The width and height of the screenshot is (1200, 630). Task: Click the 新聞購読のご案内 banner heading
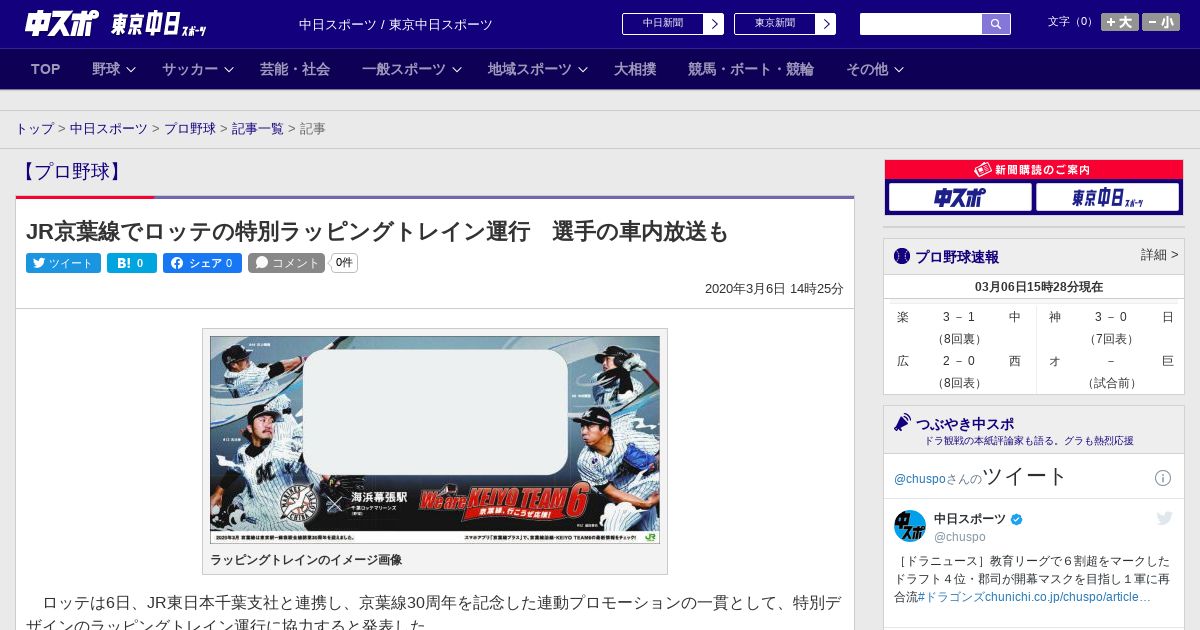pyautogui.click(x=1034, y=170)
